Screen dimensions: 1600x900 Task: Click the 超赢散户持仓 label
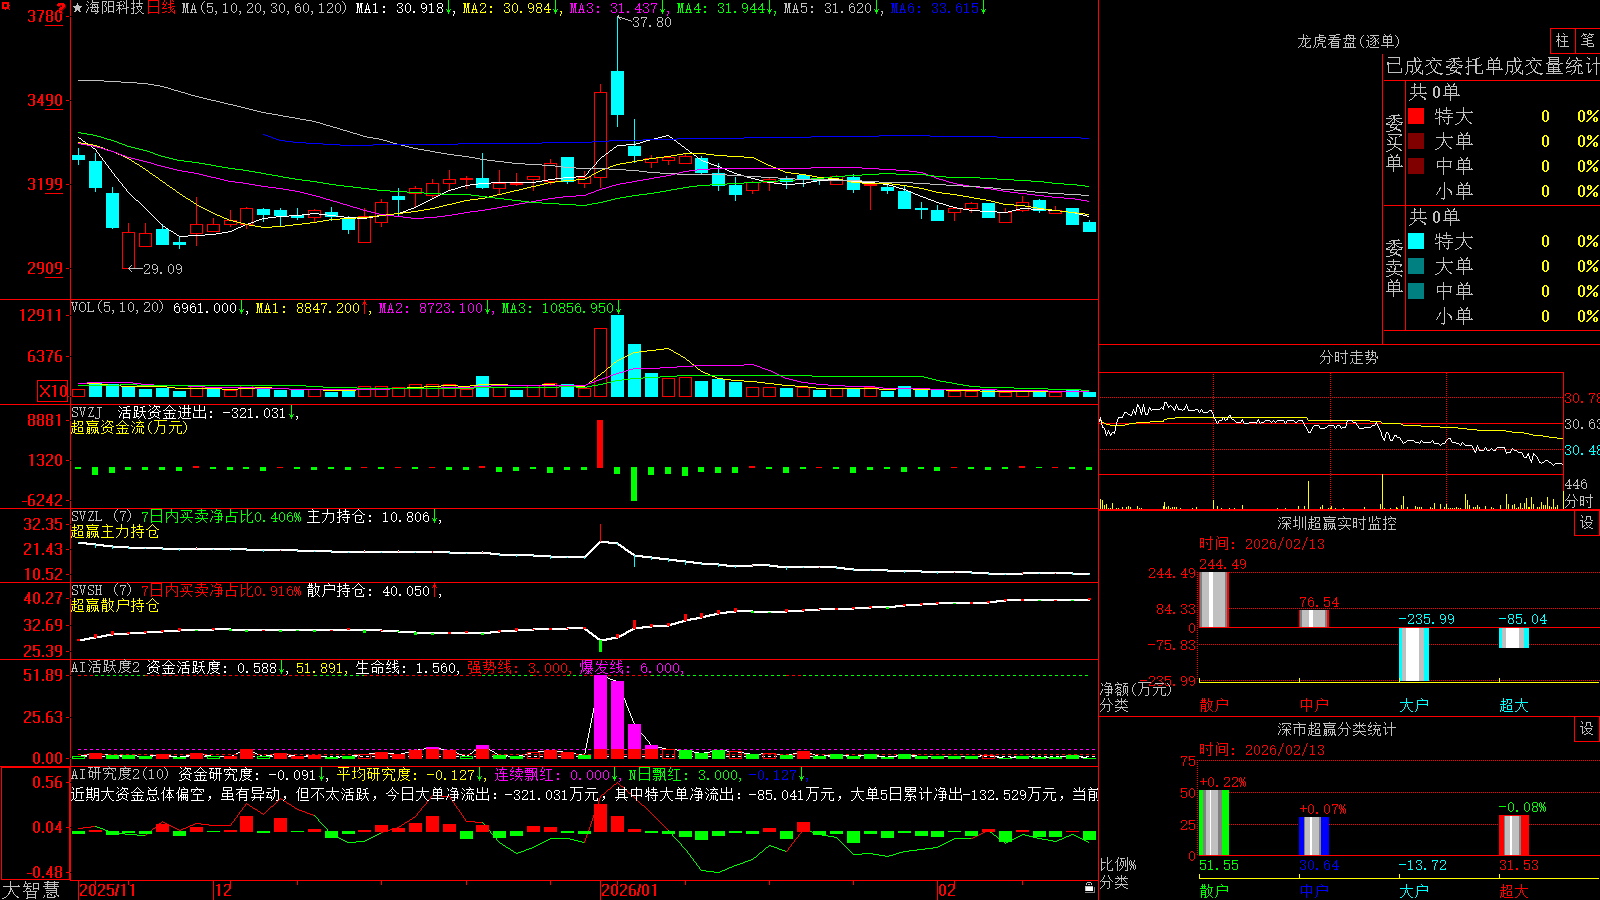tap(115, 606)
